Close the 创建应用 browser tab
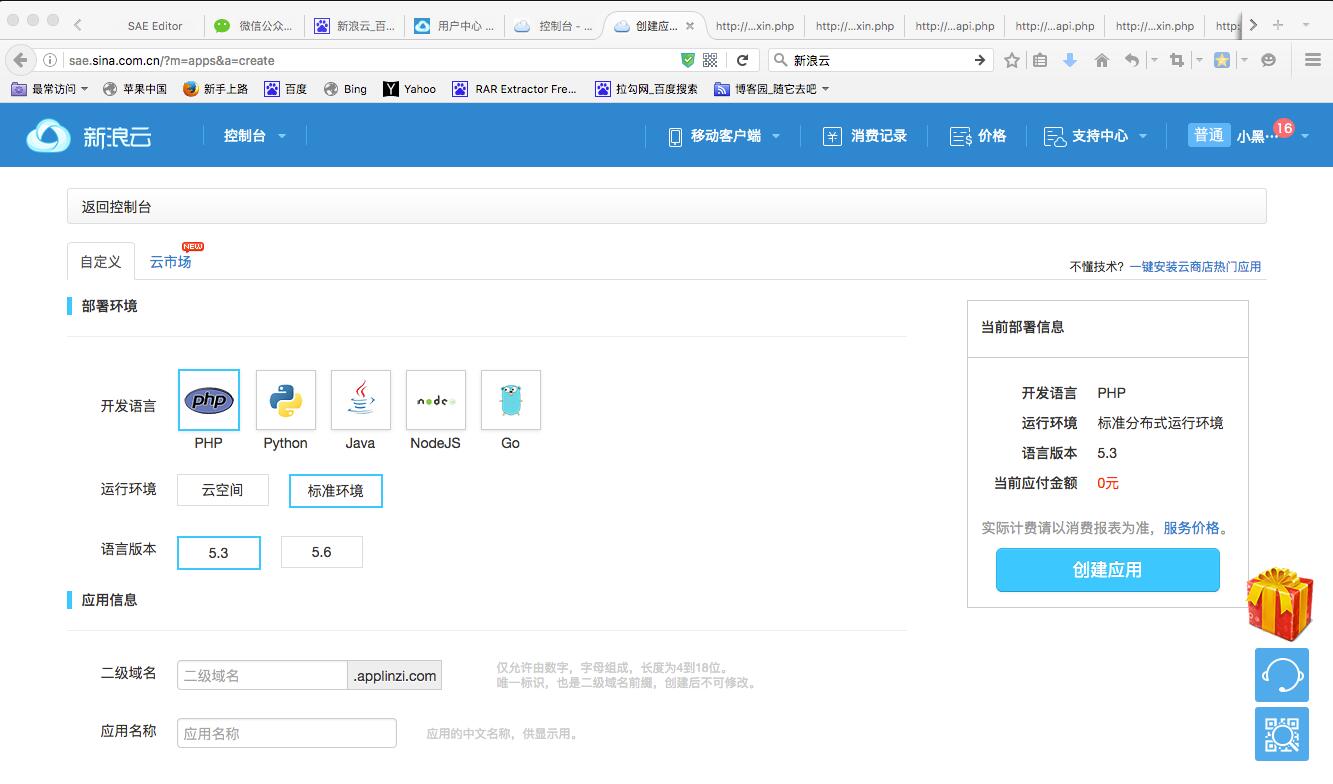 [x=690, y=26]
